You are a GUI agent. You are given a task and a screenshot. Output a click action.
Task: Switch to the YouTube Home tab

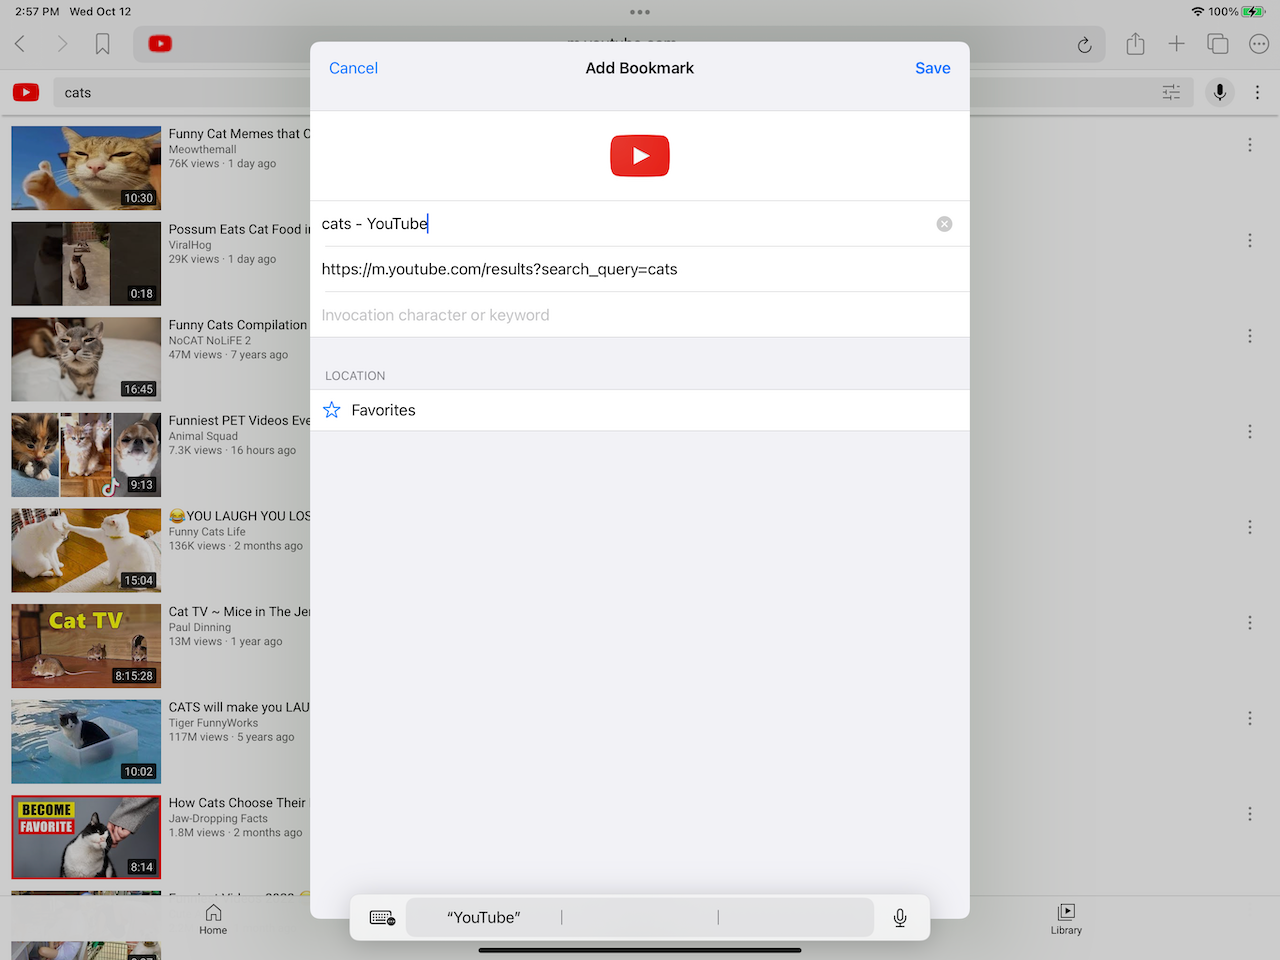click(213, 919)
